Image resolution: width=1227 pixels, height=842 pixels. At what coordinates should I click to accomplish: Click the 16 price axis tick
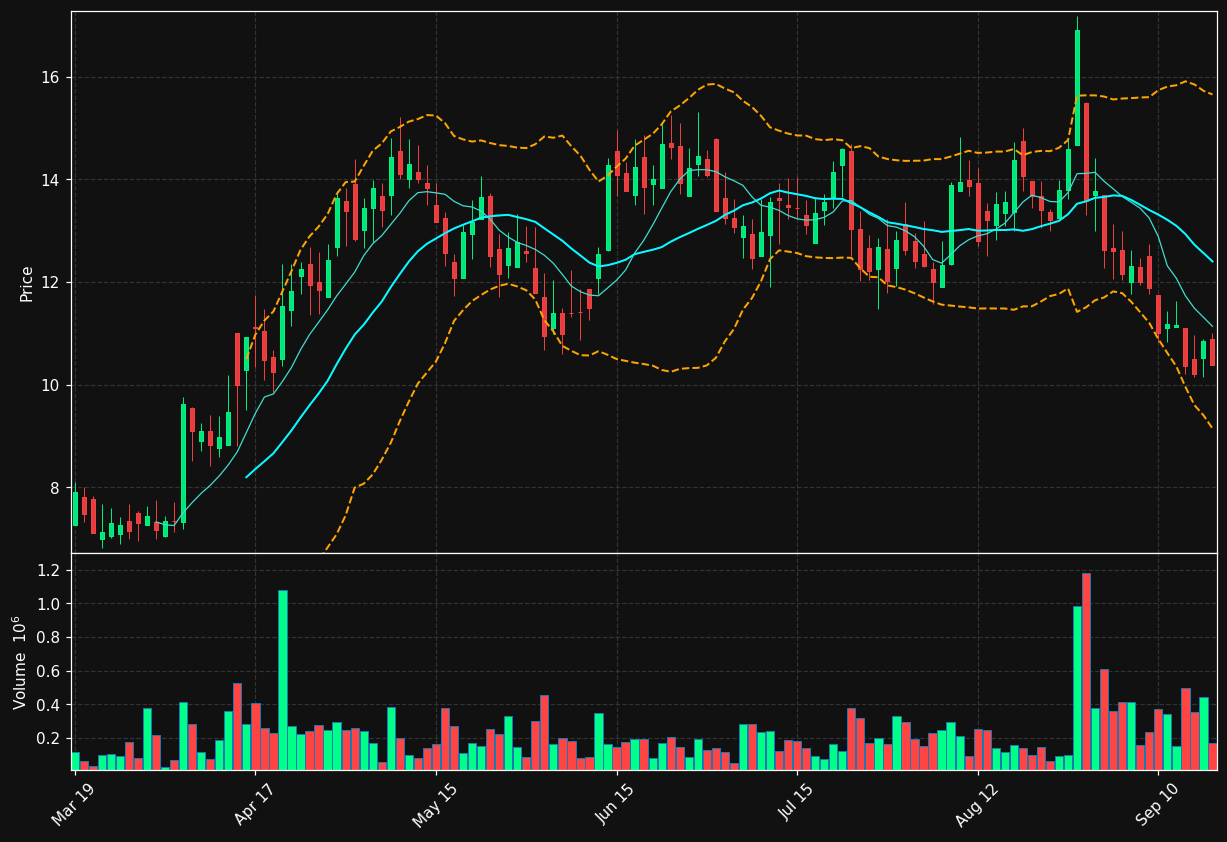click(x=51, y=78)
